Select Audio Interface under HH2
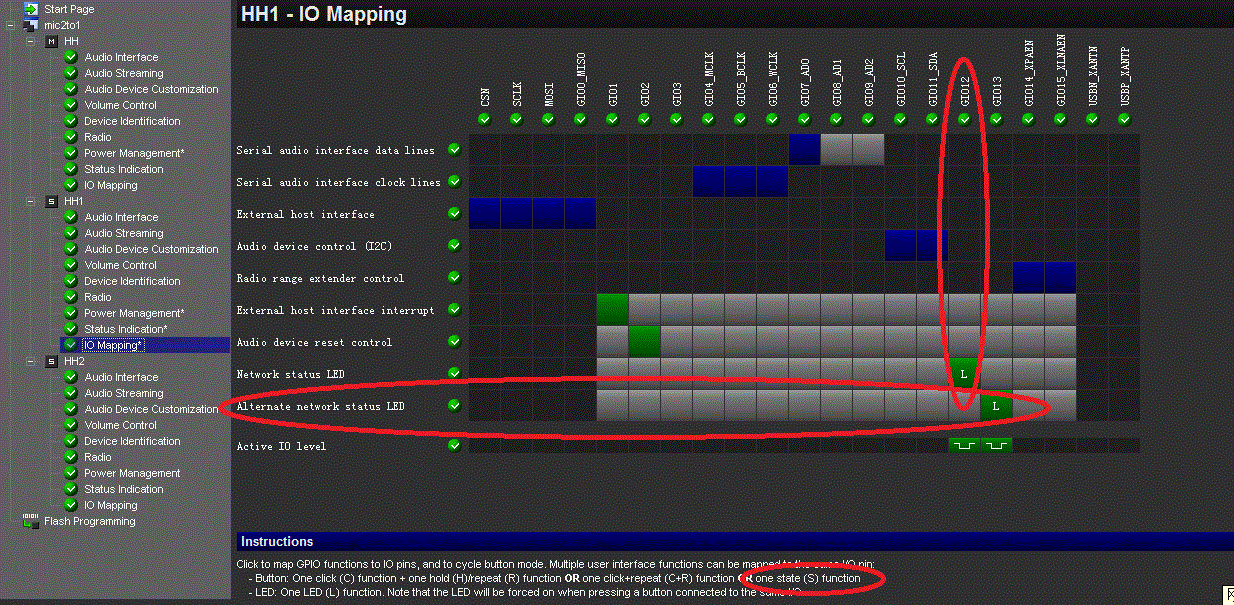Image resolution: width=1234 pixels, height=605 pixels. tap(121, 377)
